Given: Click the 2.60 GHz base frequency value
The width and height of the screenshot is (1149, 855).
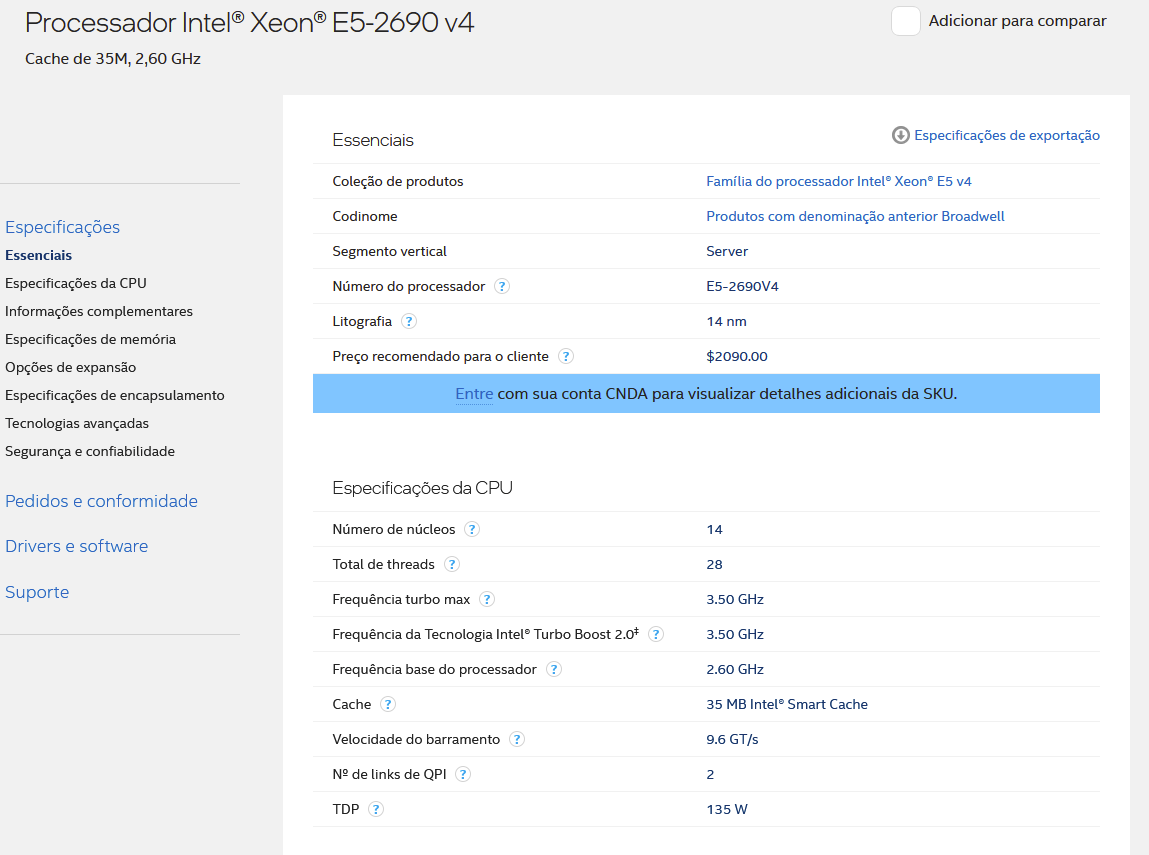Looking at the screenshot, I should [x=735, y=669].
